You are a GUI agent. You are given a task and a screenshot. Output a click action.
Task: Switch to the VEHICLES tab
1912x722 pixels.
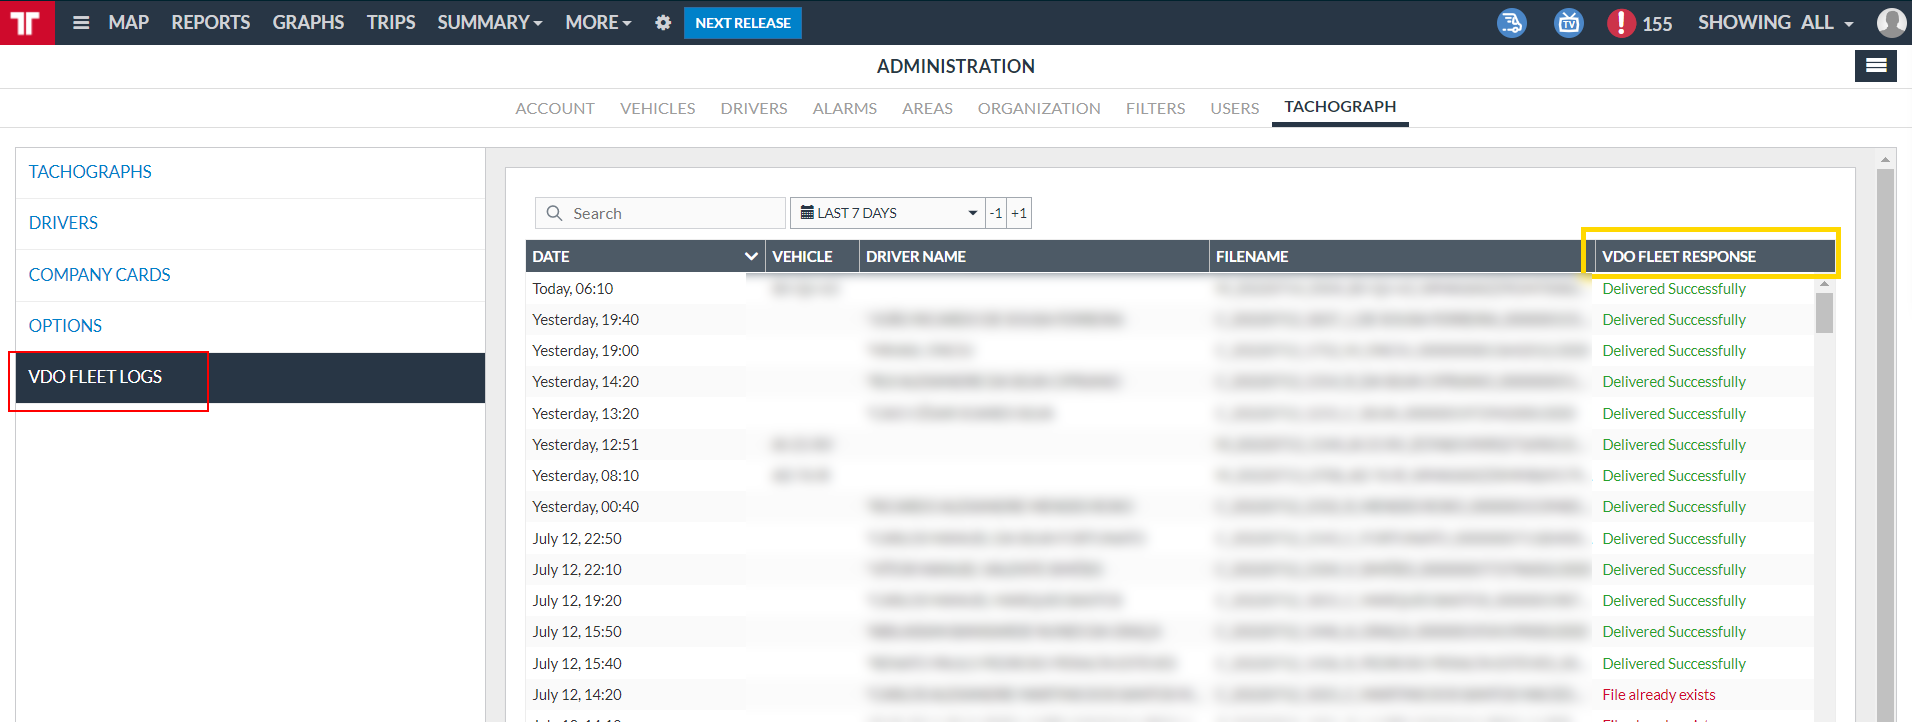[x=657, y=108]
